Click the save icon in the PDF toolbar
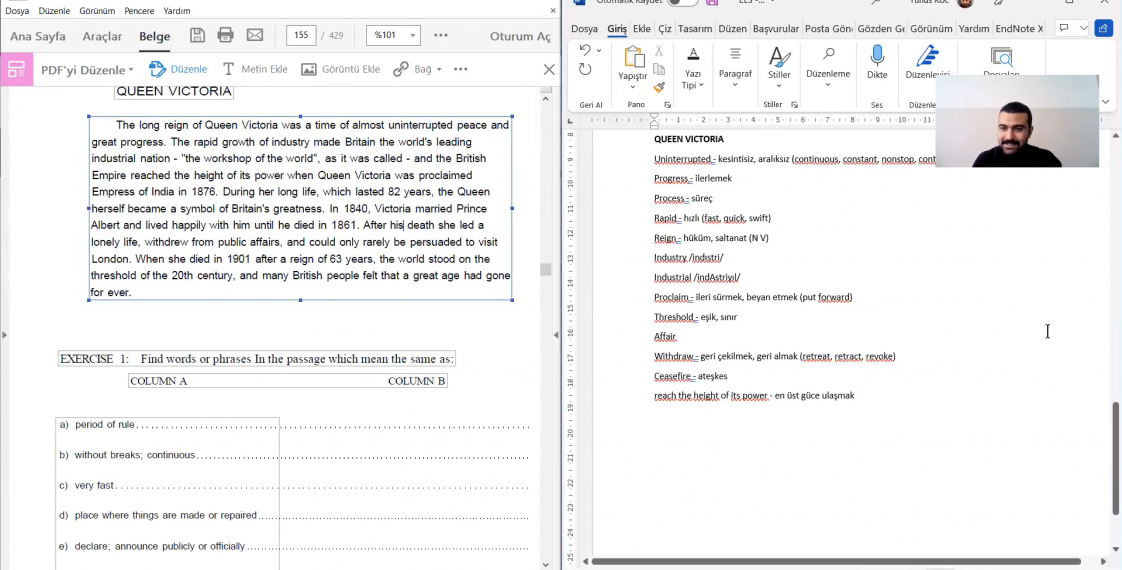 pos(197,36)
